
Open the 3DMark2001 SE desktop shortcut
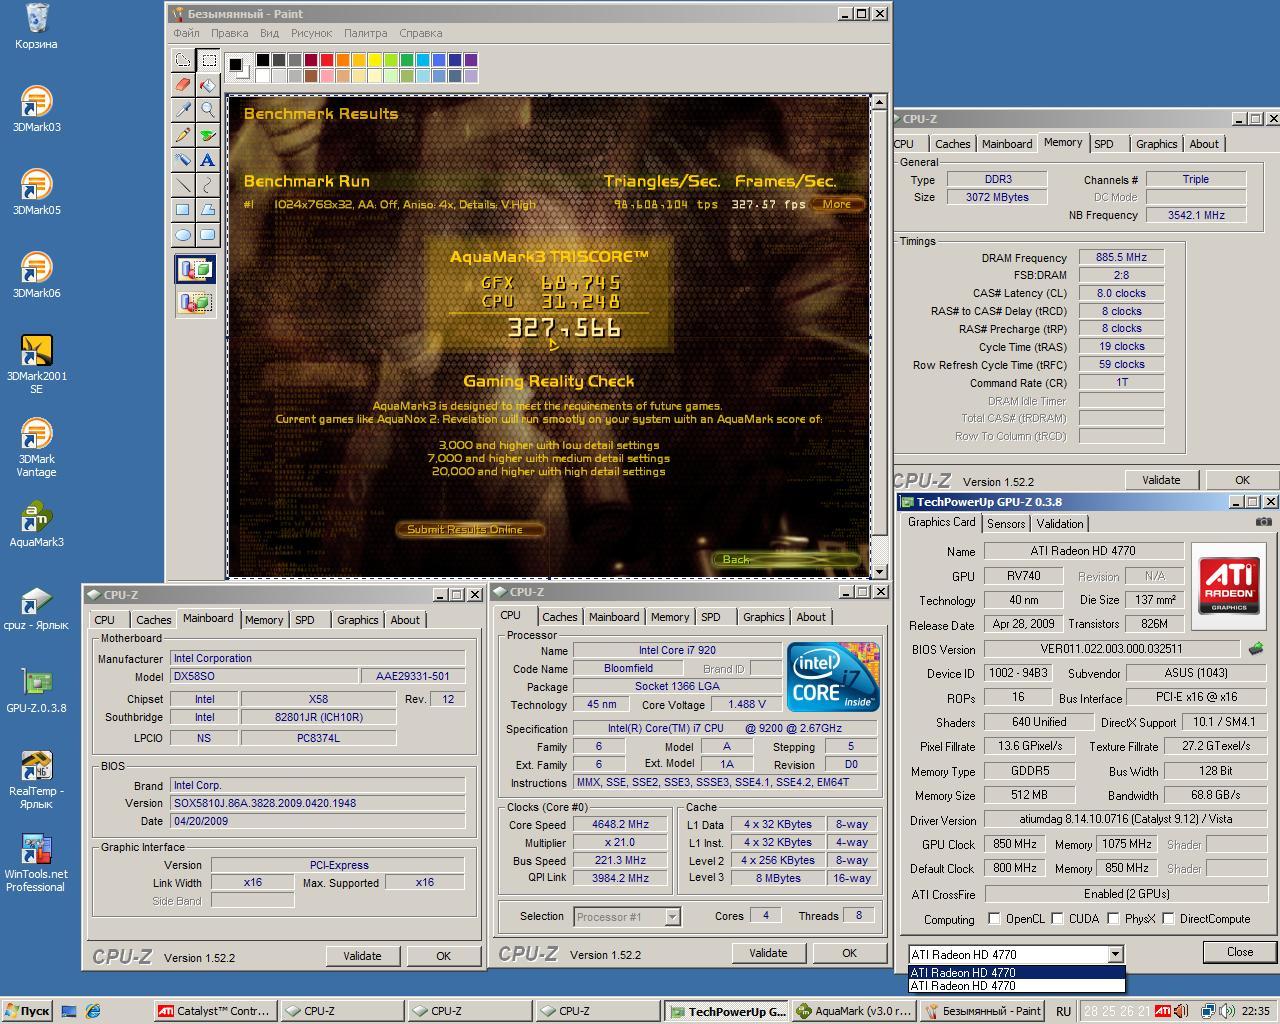click(36, 364)
